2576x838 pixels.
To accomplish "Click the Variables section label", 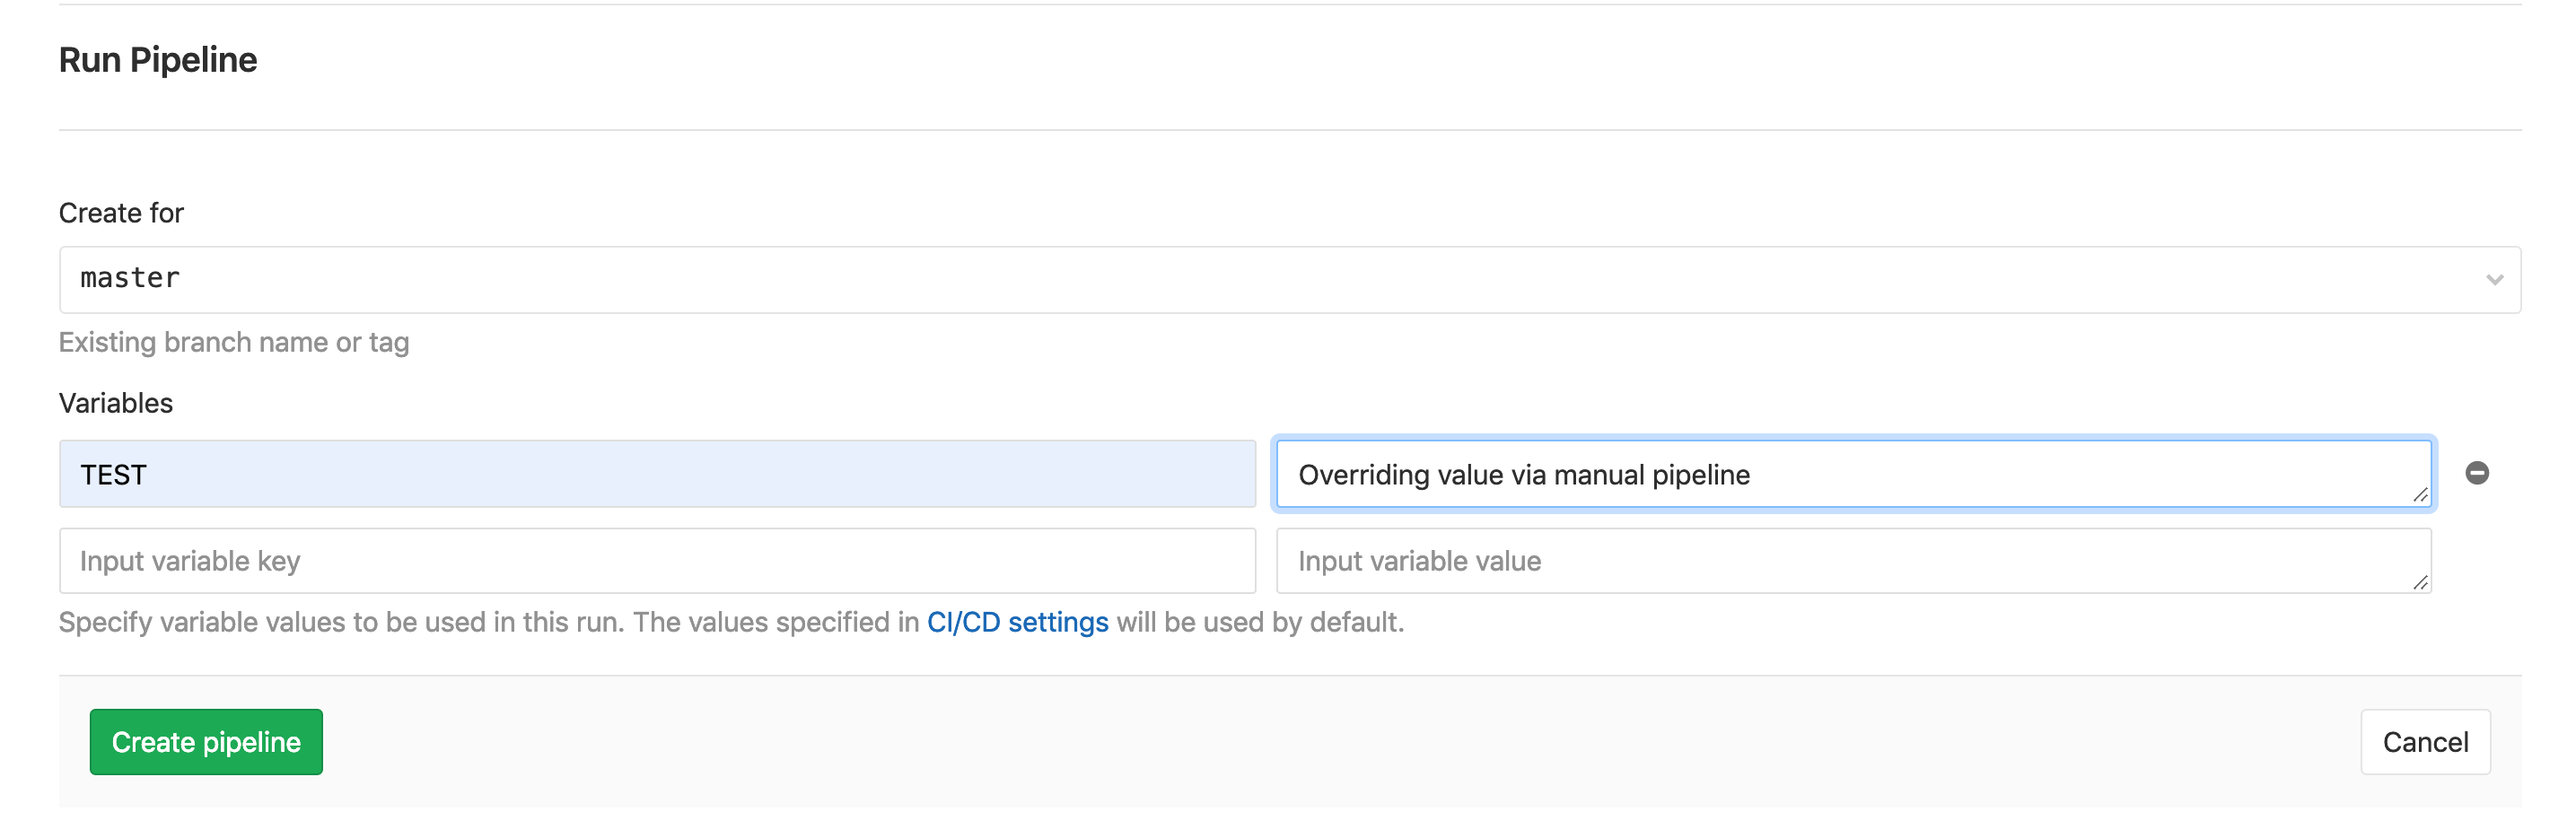I will click(115, 402).
